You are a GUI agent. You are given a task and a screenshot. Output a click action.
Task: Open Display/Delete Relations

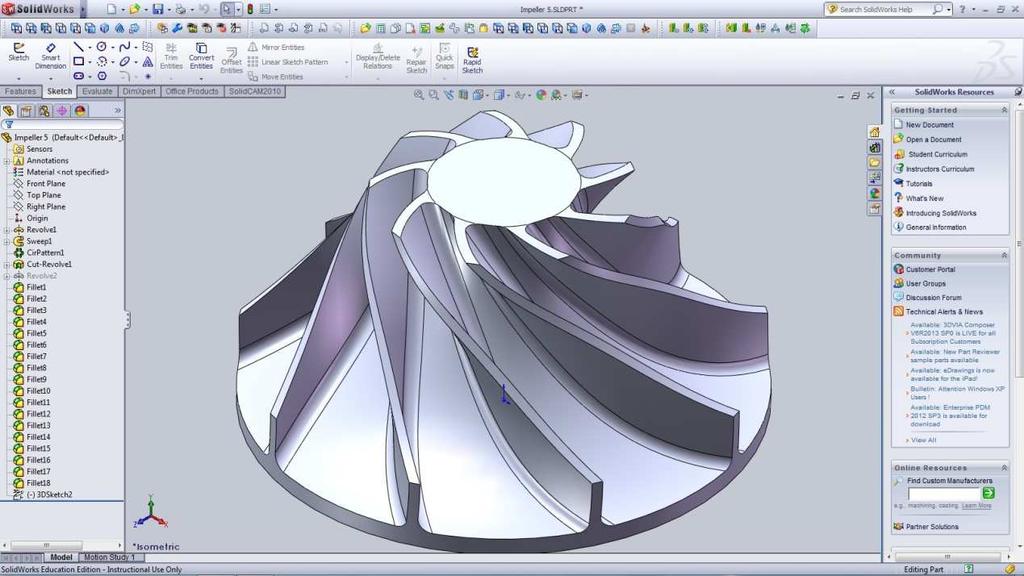coord(377,57)
